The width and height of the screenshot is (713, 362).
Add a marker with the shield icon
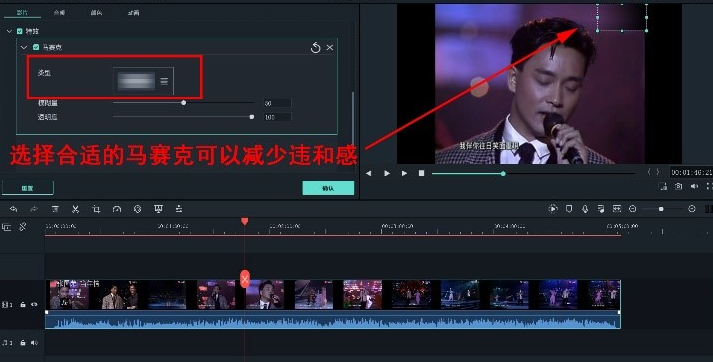tap(569, 209)
